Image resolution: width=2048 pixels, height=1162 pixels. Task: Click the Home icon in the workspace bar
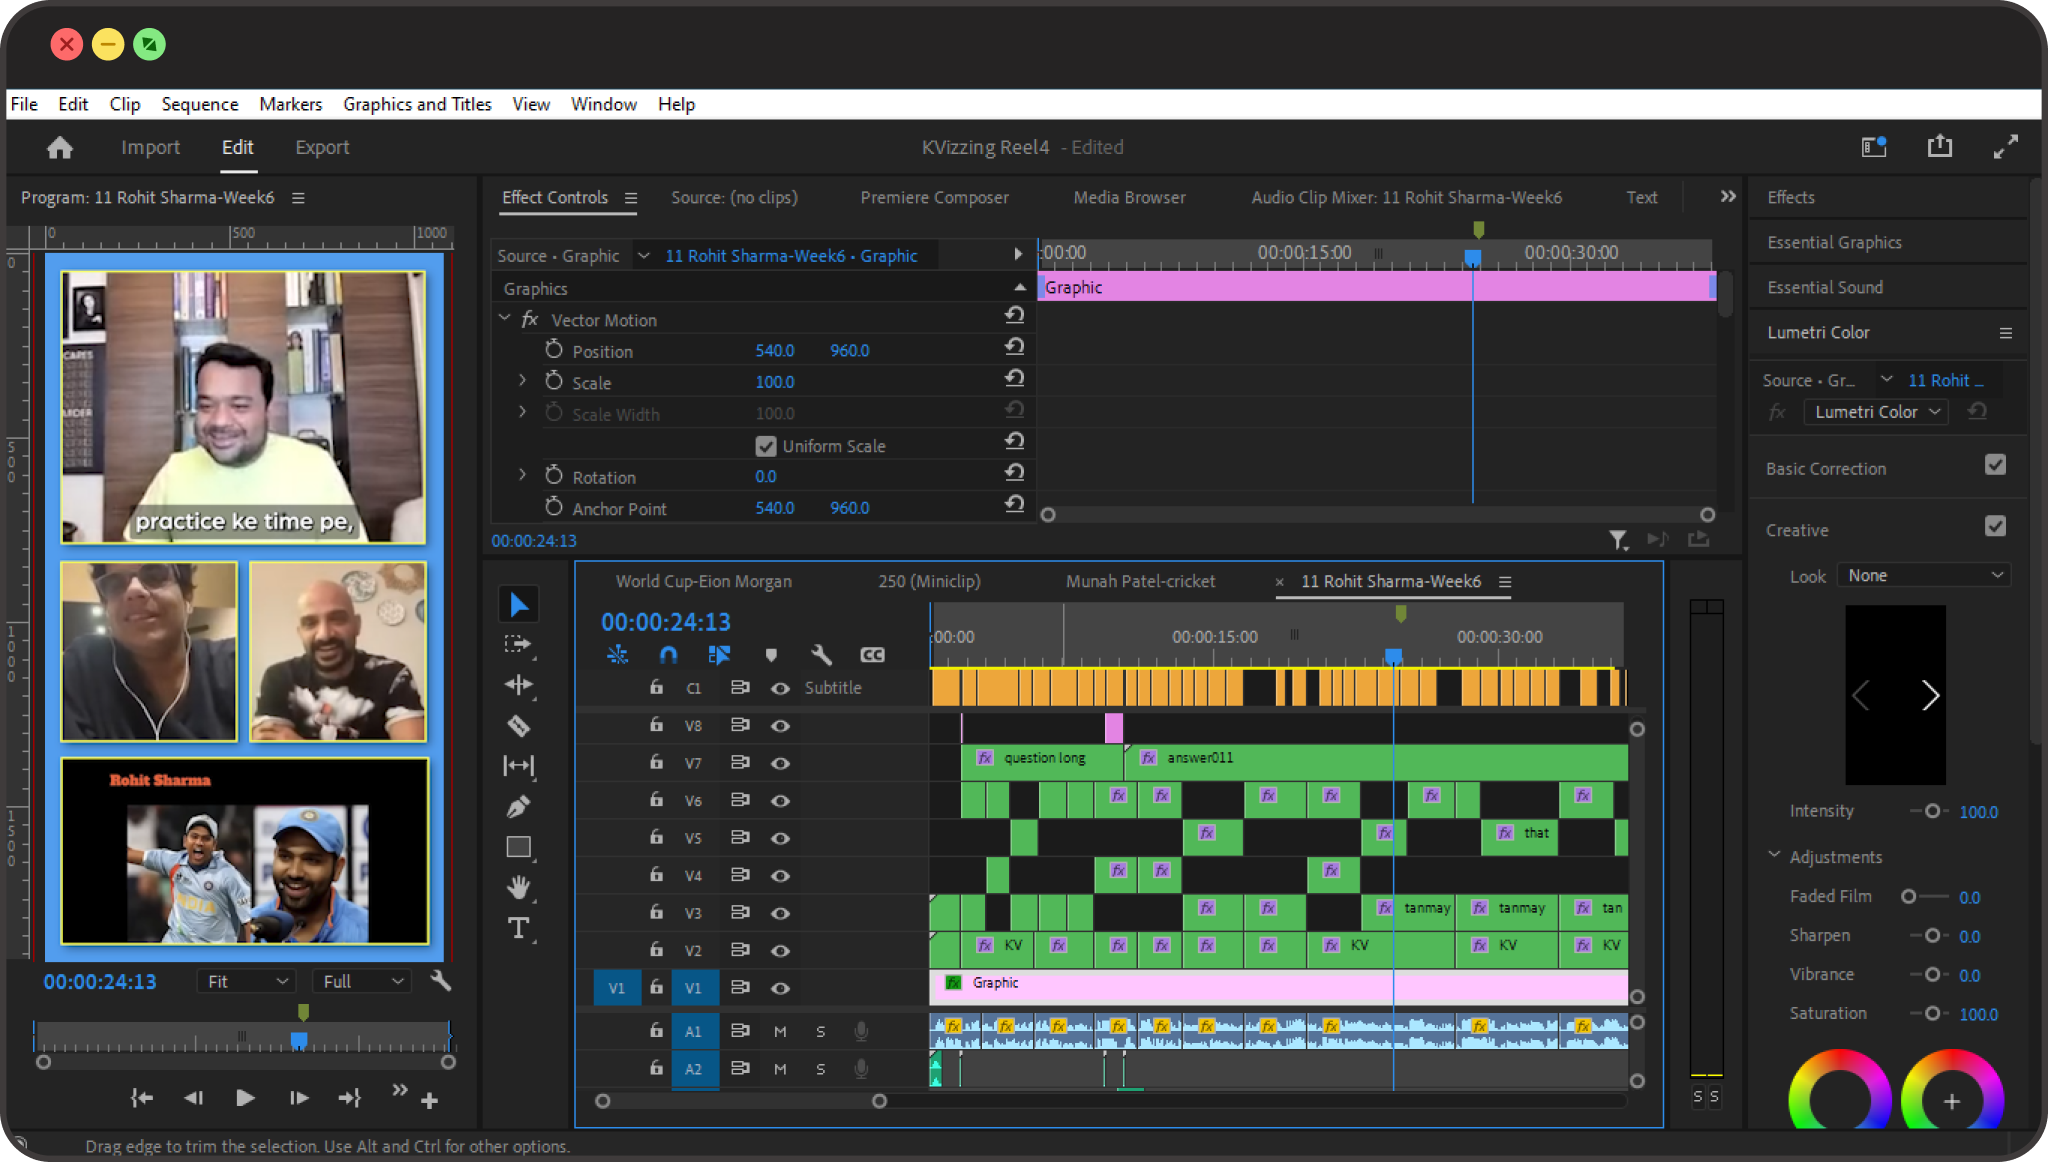point(60,148)
